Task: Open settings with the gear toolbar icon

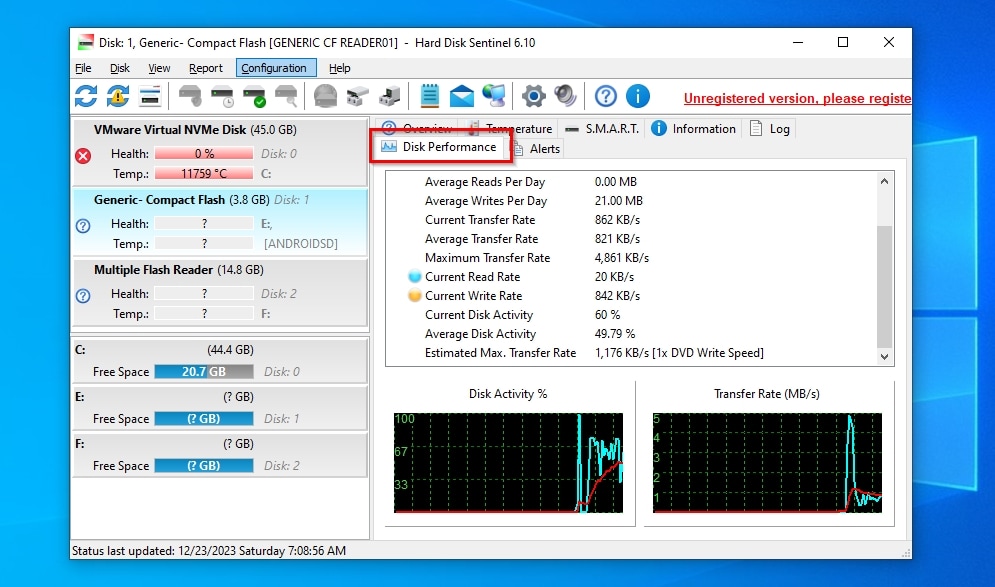Action: pos(534,96)
